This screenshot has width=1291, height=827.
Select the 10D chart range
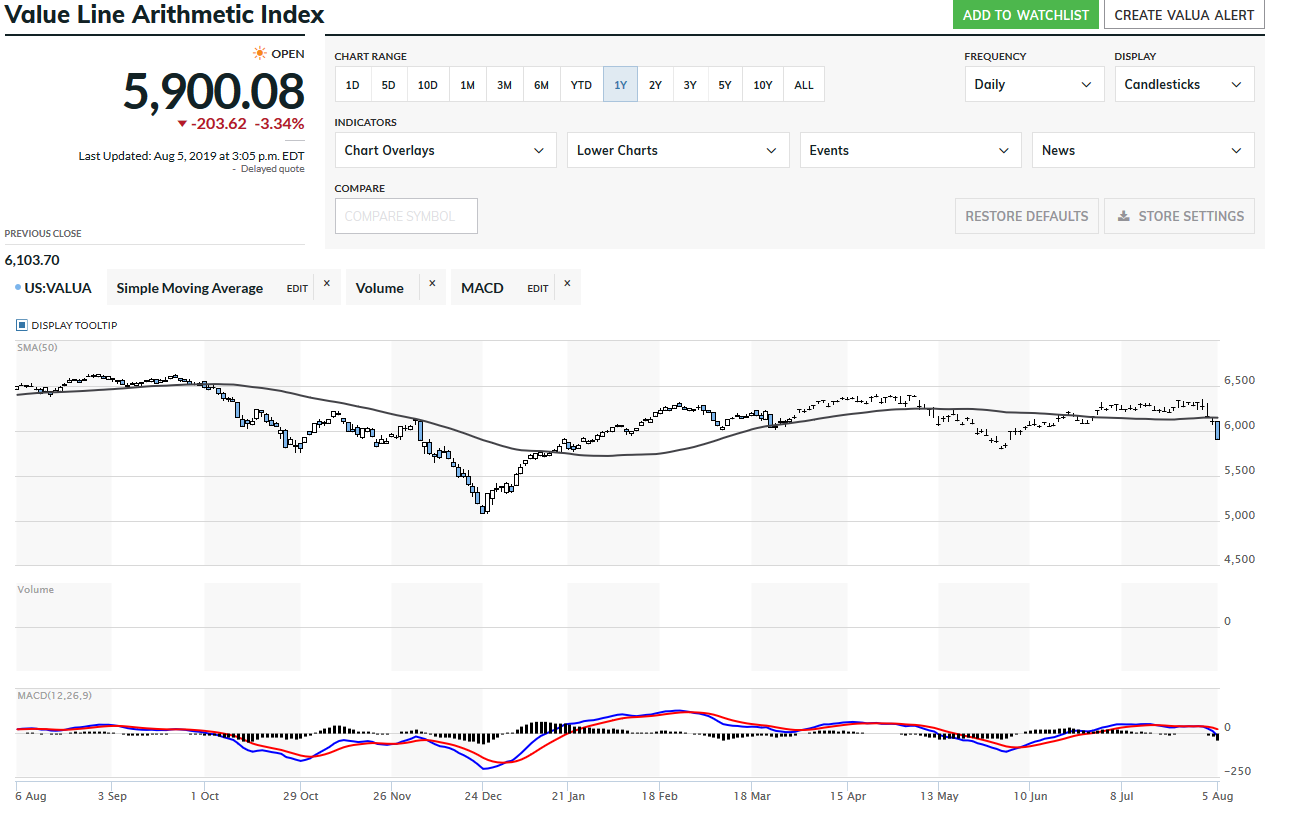click(428, 85)
